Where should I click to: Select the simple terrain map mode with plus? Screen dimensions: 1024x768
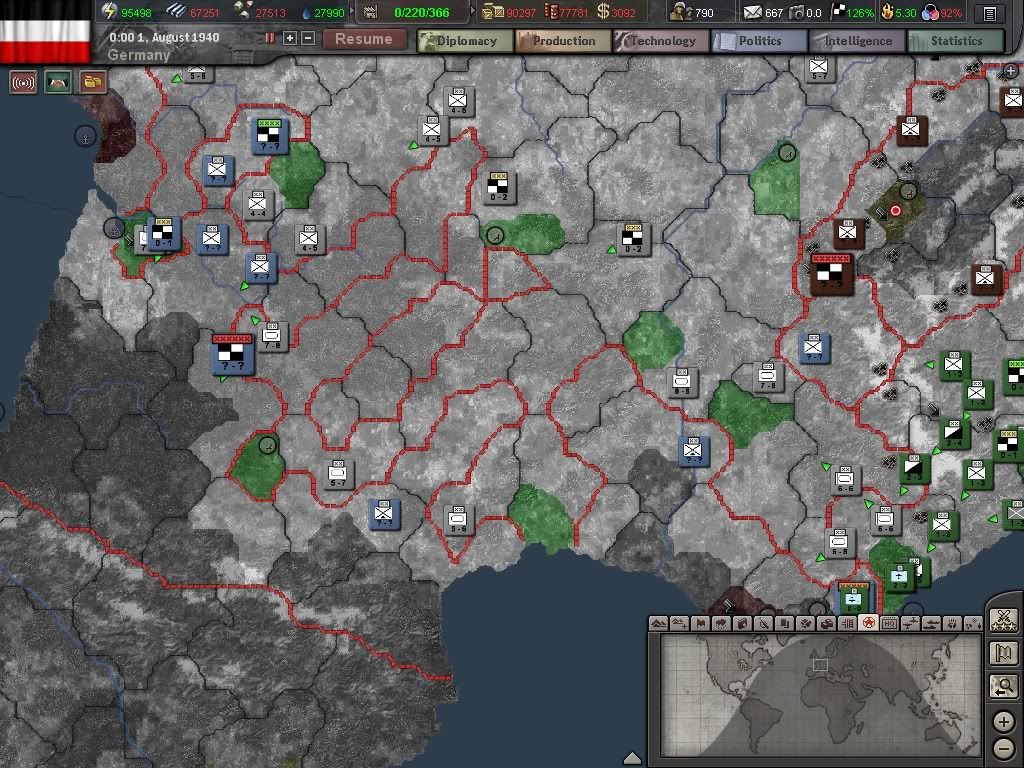(x=679, y=624)
